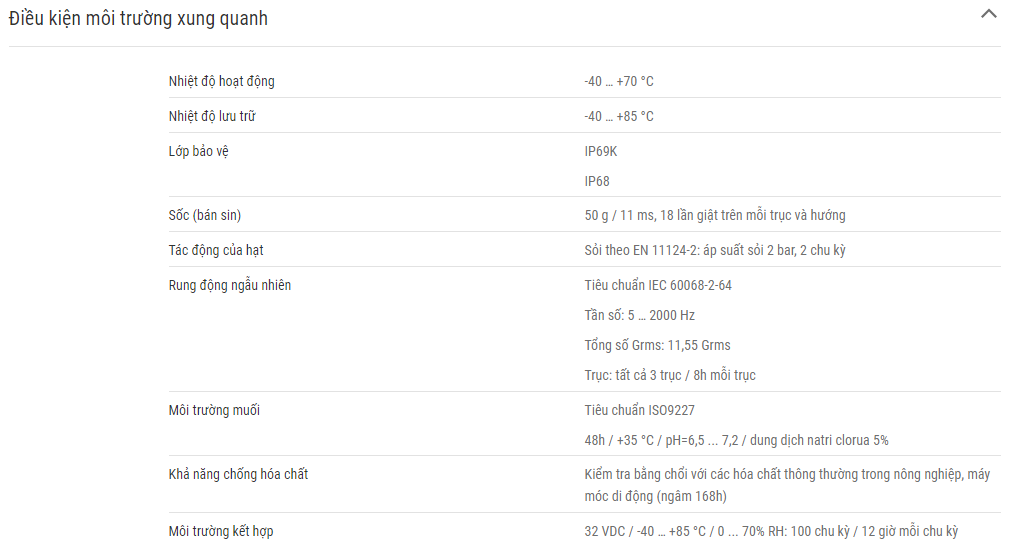Click the IP69K protection rating
The height and width of the screenshot is (558, 1028).
pos(601,151)
